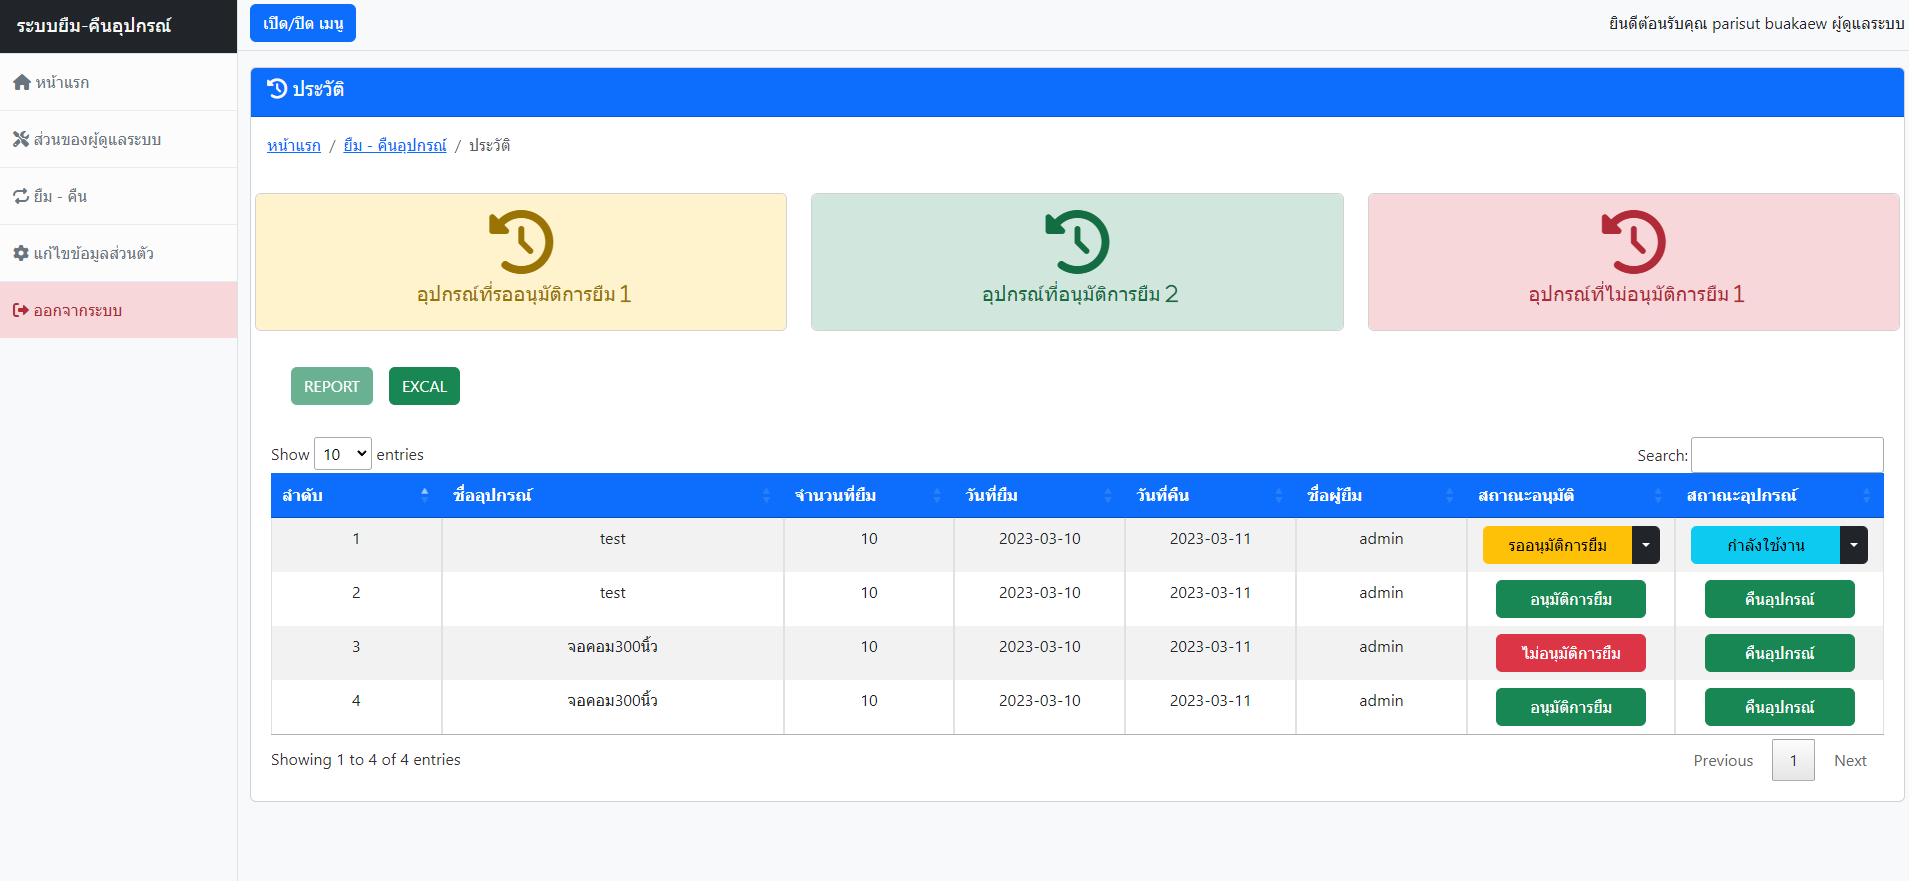This screenshot has width=1909, height=881.
Task: Go to Next page of table
Action: (1850, 760)
